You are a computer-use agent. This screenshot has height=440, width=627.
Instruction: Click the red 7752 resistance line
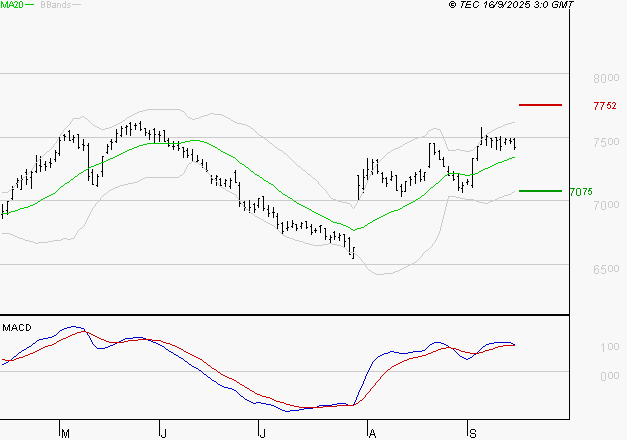point(540,105)
